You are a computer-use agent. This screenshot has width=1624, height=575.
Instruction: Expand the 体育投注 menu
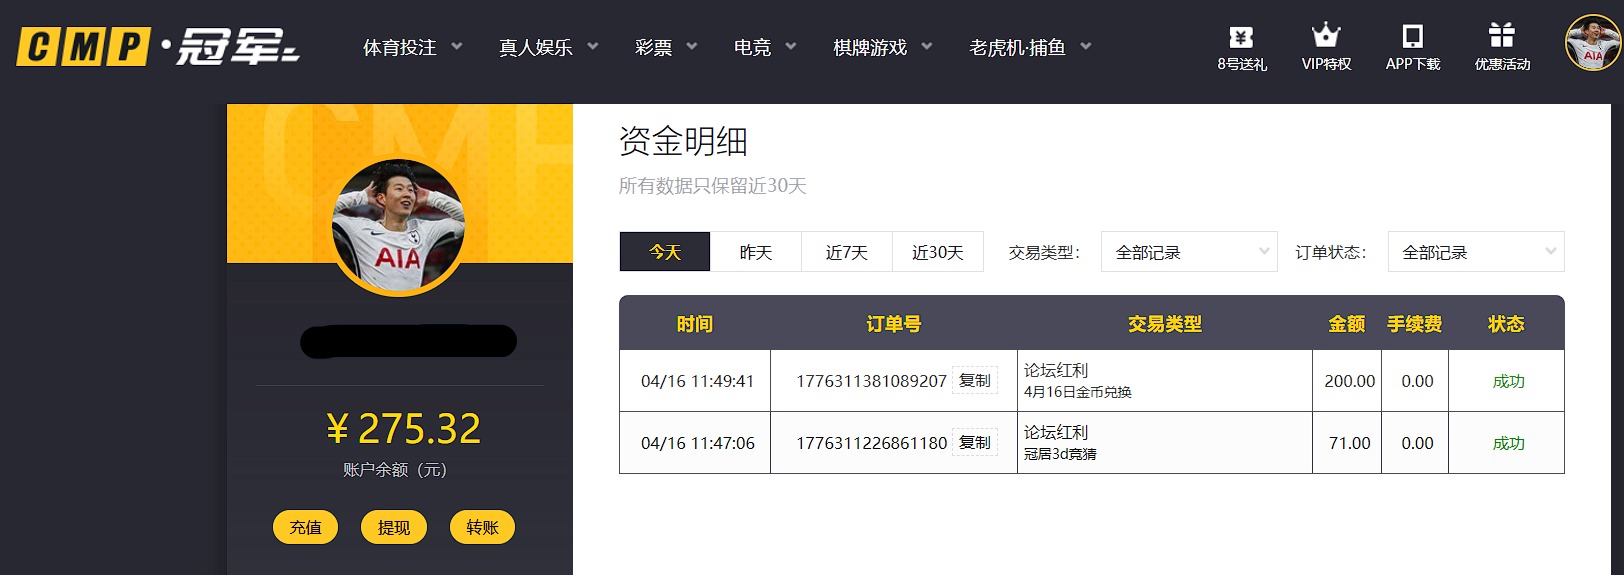[412, 47]
